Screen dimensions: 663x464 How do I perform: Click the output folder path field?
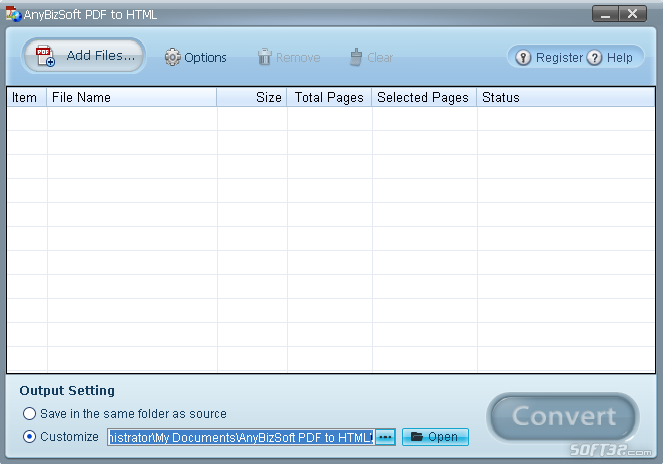point(241,437)
